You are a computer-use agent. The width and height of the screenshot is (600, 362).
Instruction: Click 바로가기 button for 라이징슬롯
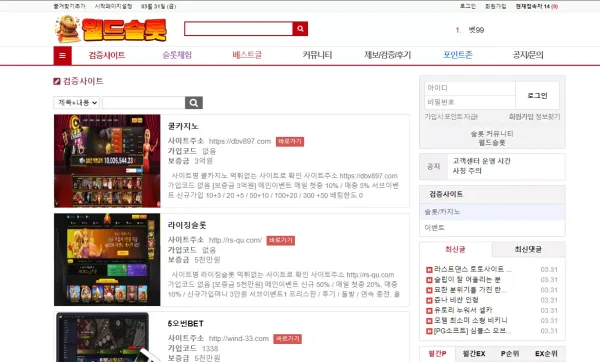[280, 240]
